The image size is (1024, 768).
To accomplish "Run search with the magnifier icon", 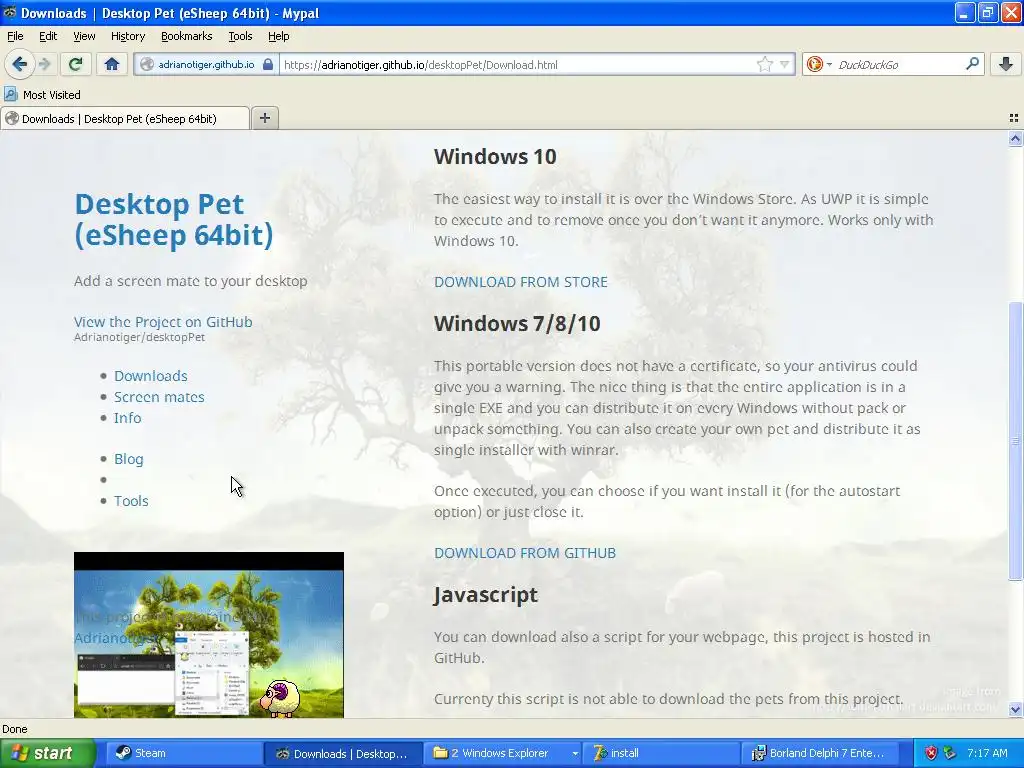I will coord(972,64).
